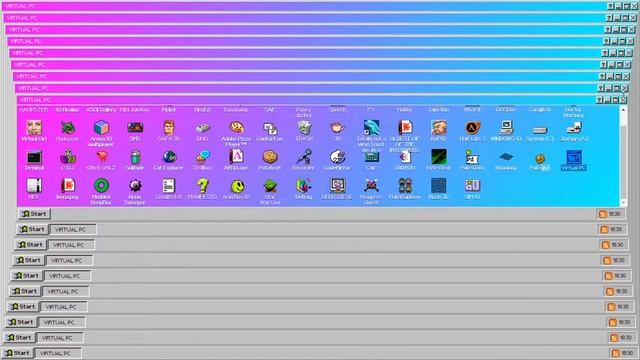Image resolution: width=640 pixels, height=360 pixels.
Task: Open the Byte Beat green wave icon
Action: (438, 157)
